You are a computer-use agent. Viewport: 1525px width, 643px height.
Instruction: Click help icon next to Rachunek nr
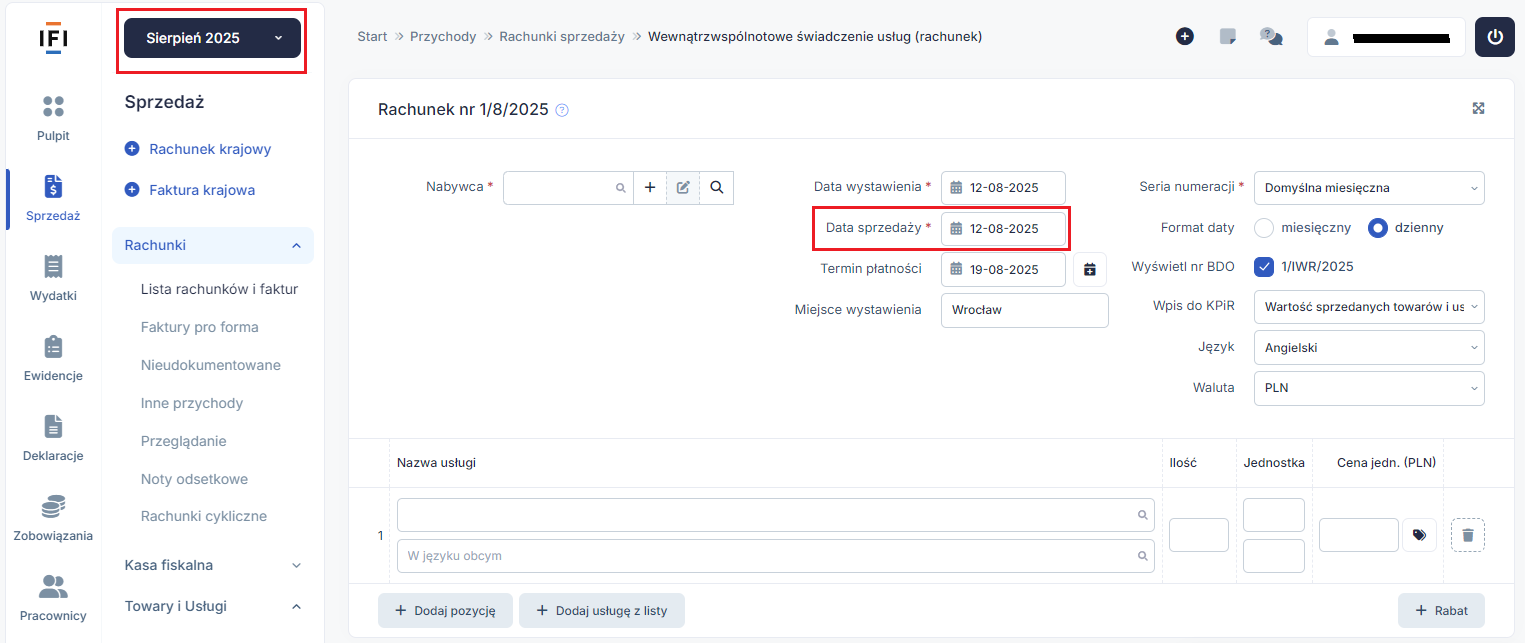(562, 110)
